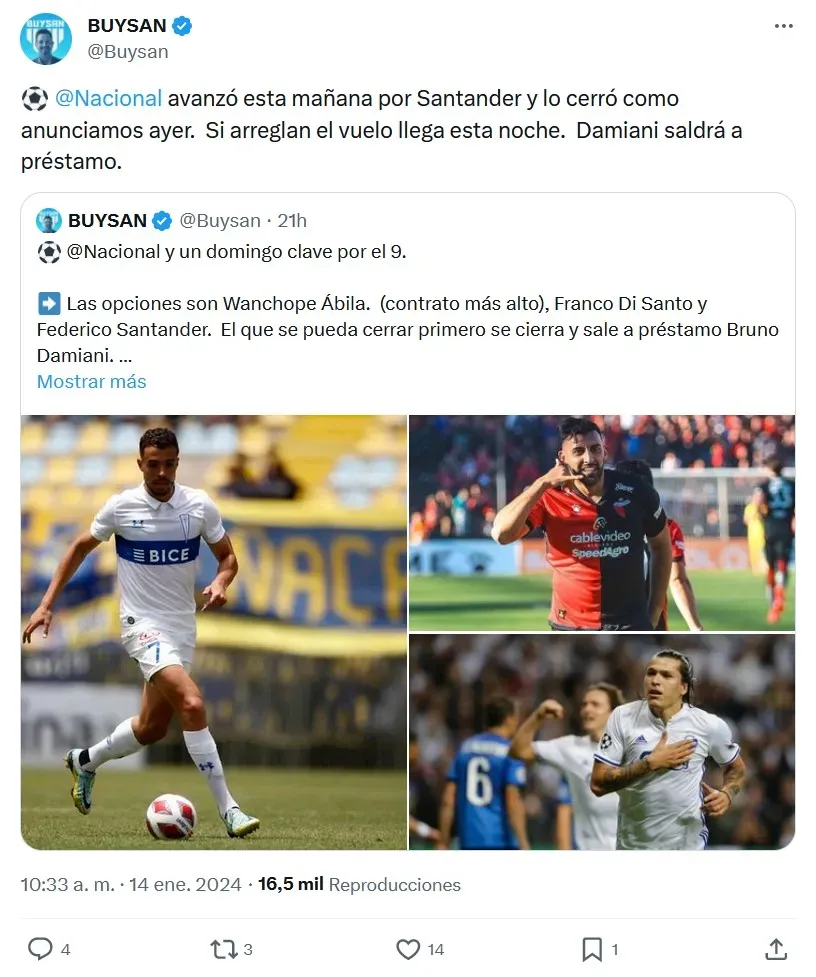Expand quoted tweet with Mostrar más
Image resolution: width=816 pixels, height=977 pixels.
click(92, 381)
